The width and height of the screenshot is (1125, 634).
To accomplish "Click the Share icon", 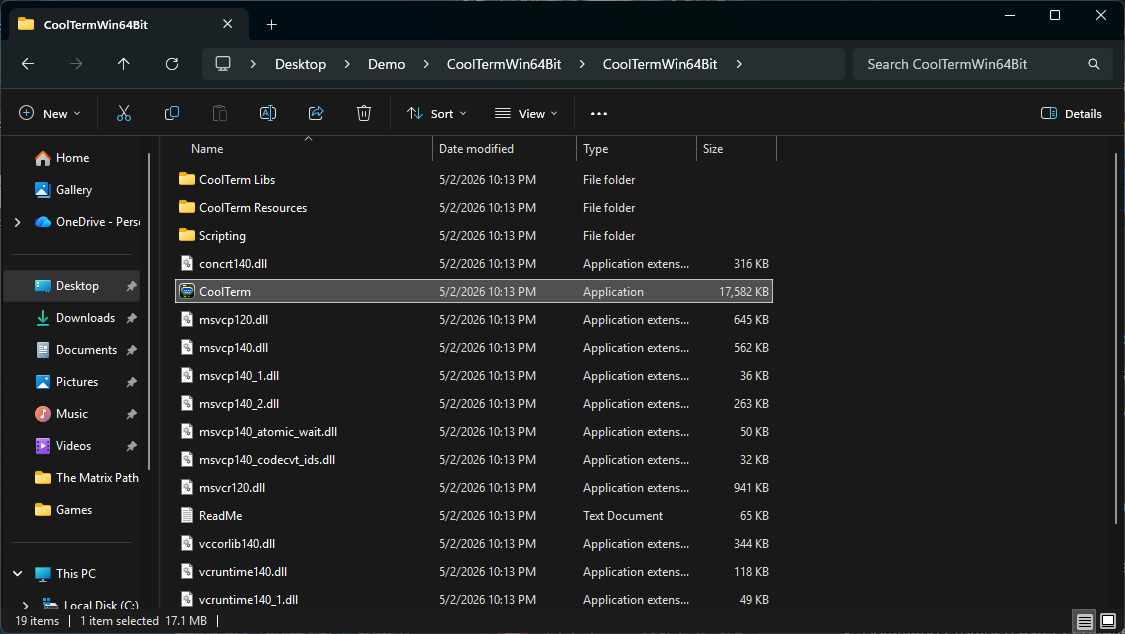I will click(316, 113).
